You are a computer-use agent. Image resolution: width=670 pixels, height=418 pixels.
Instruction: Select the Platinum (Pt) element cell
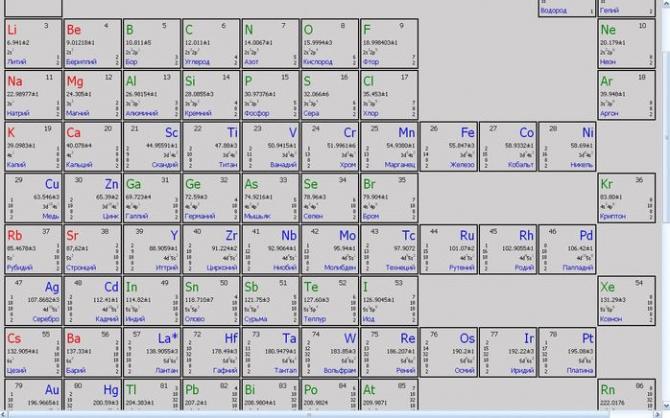tap(566, 352)
